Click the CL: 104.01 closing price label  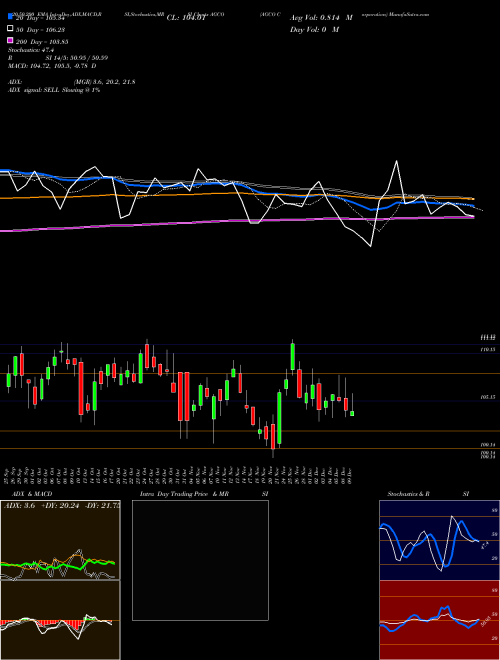[186, 18]
